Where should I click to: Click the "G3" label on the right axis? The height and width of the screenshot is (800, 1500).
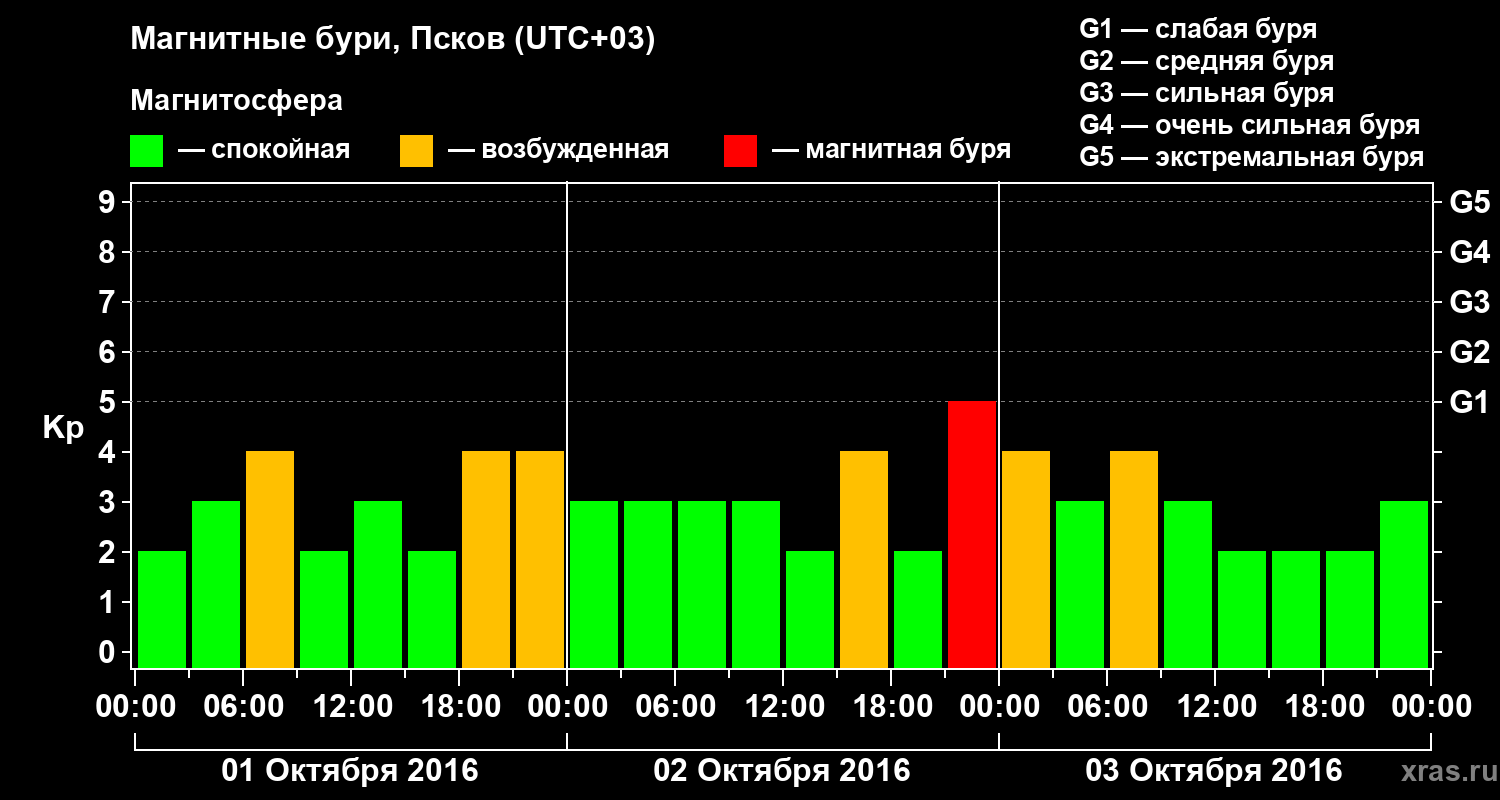(1469, 302)
